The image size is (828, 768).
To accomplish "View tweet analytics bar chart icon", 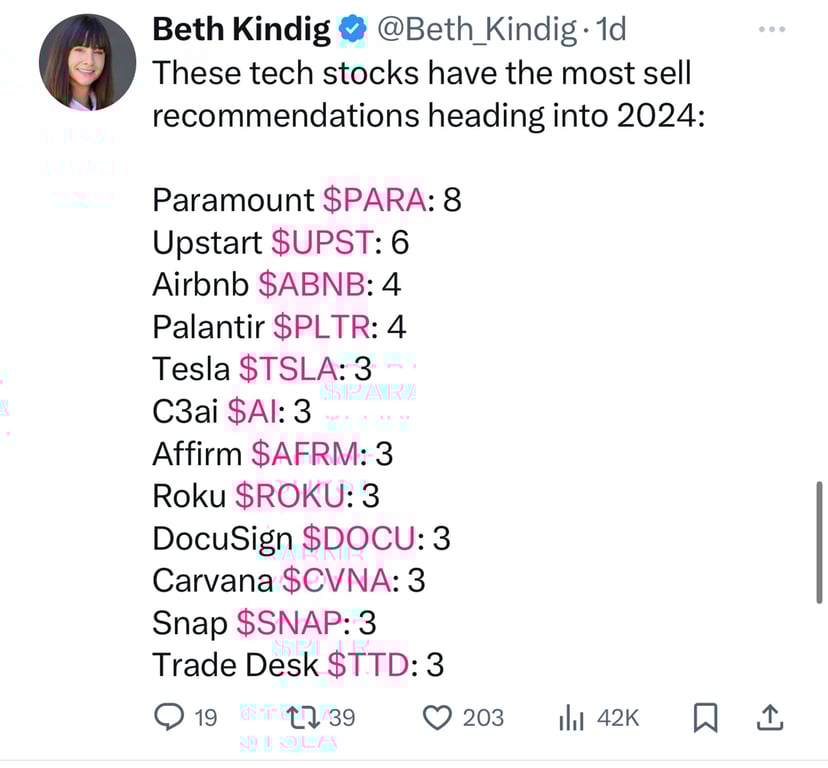I will coord(570,716).
